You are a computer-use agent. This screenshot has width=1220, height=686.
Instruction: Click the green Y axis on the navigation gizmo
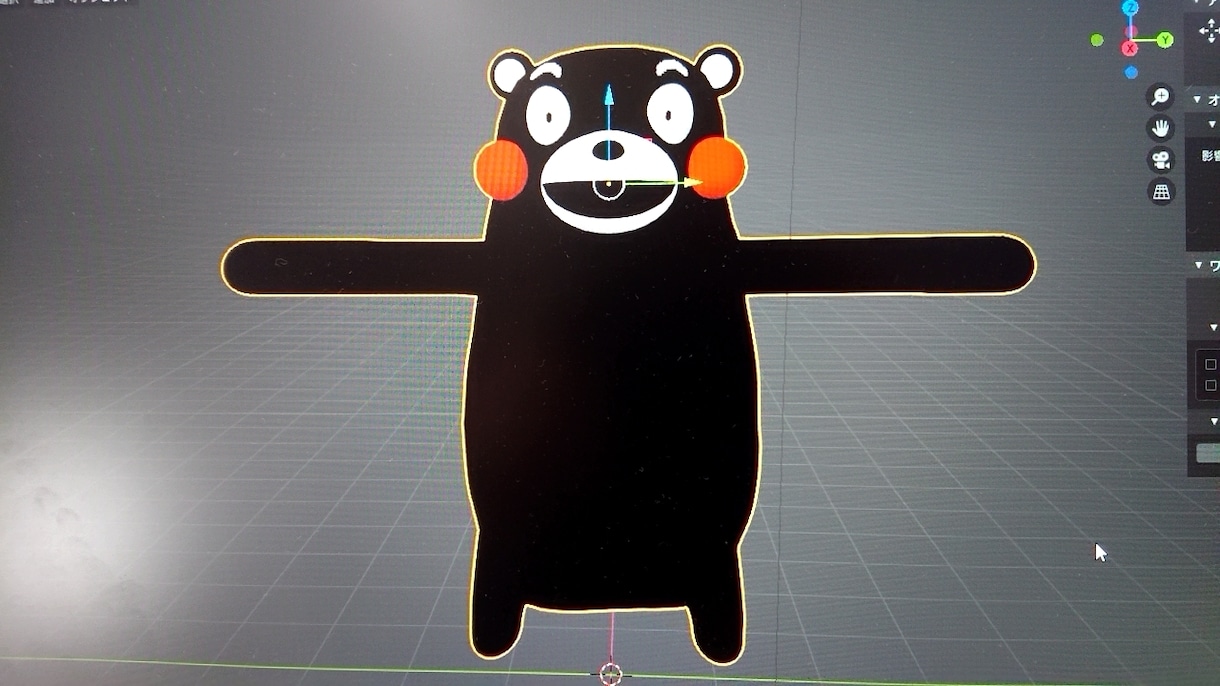point(1165,40)
